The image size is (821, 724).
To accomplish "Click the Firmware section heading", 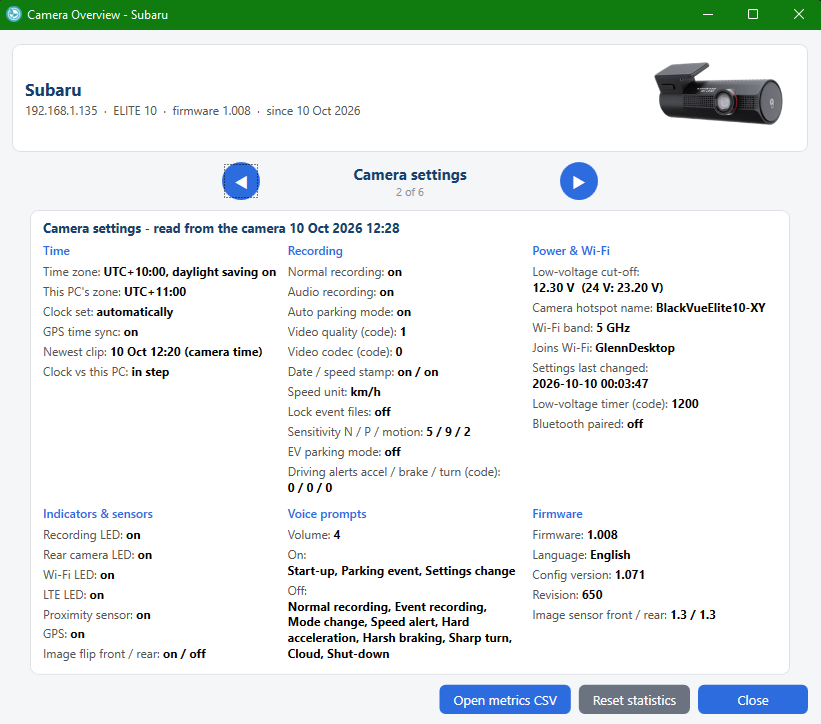I will click(557, 514).
